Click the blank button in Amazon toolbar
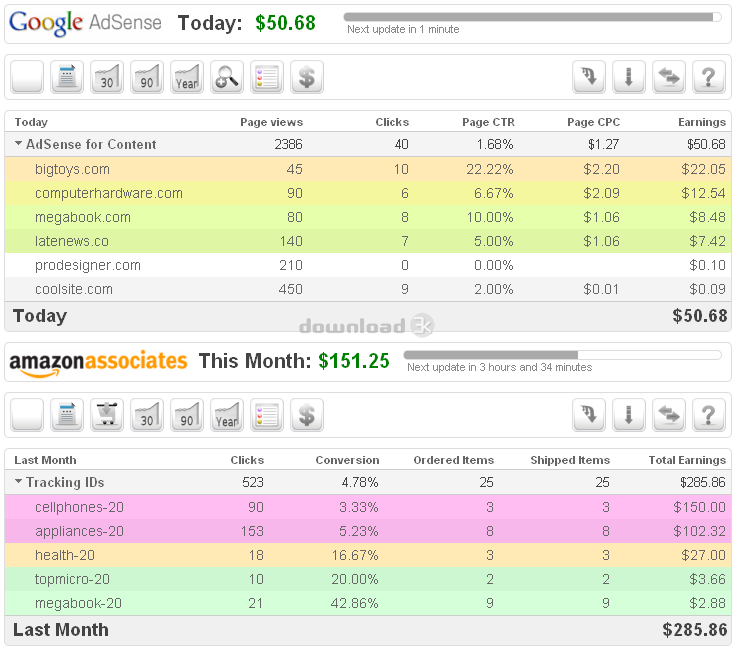 (27, 415)
